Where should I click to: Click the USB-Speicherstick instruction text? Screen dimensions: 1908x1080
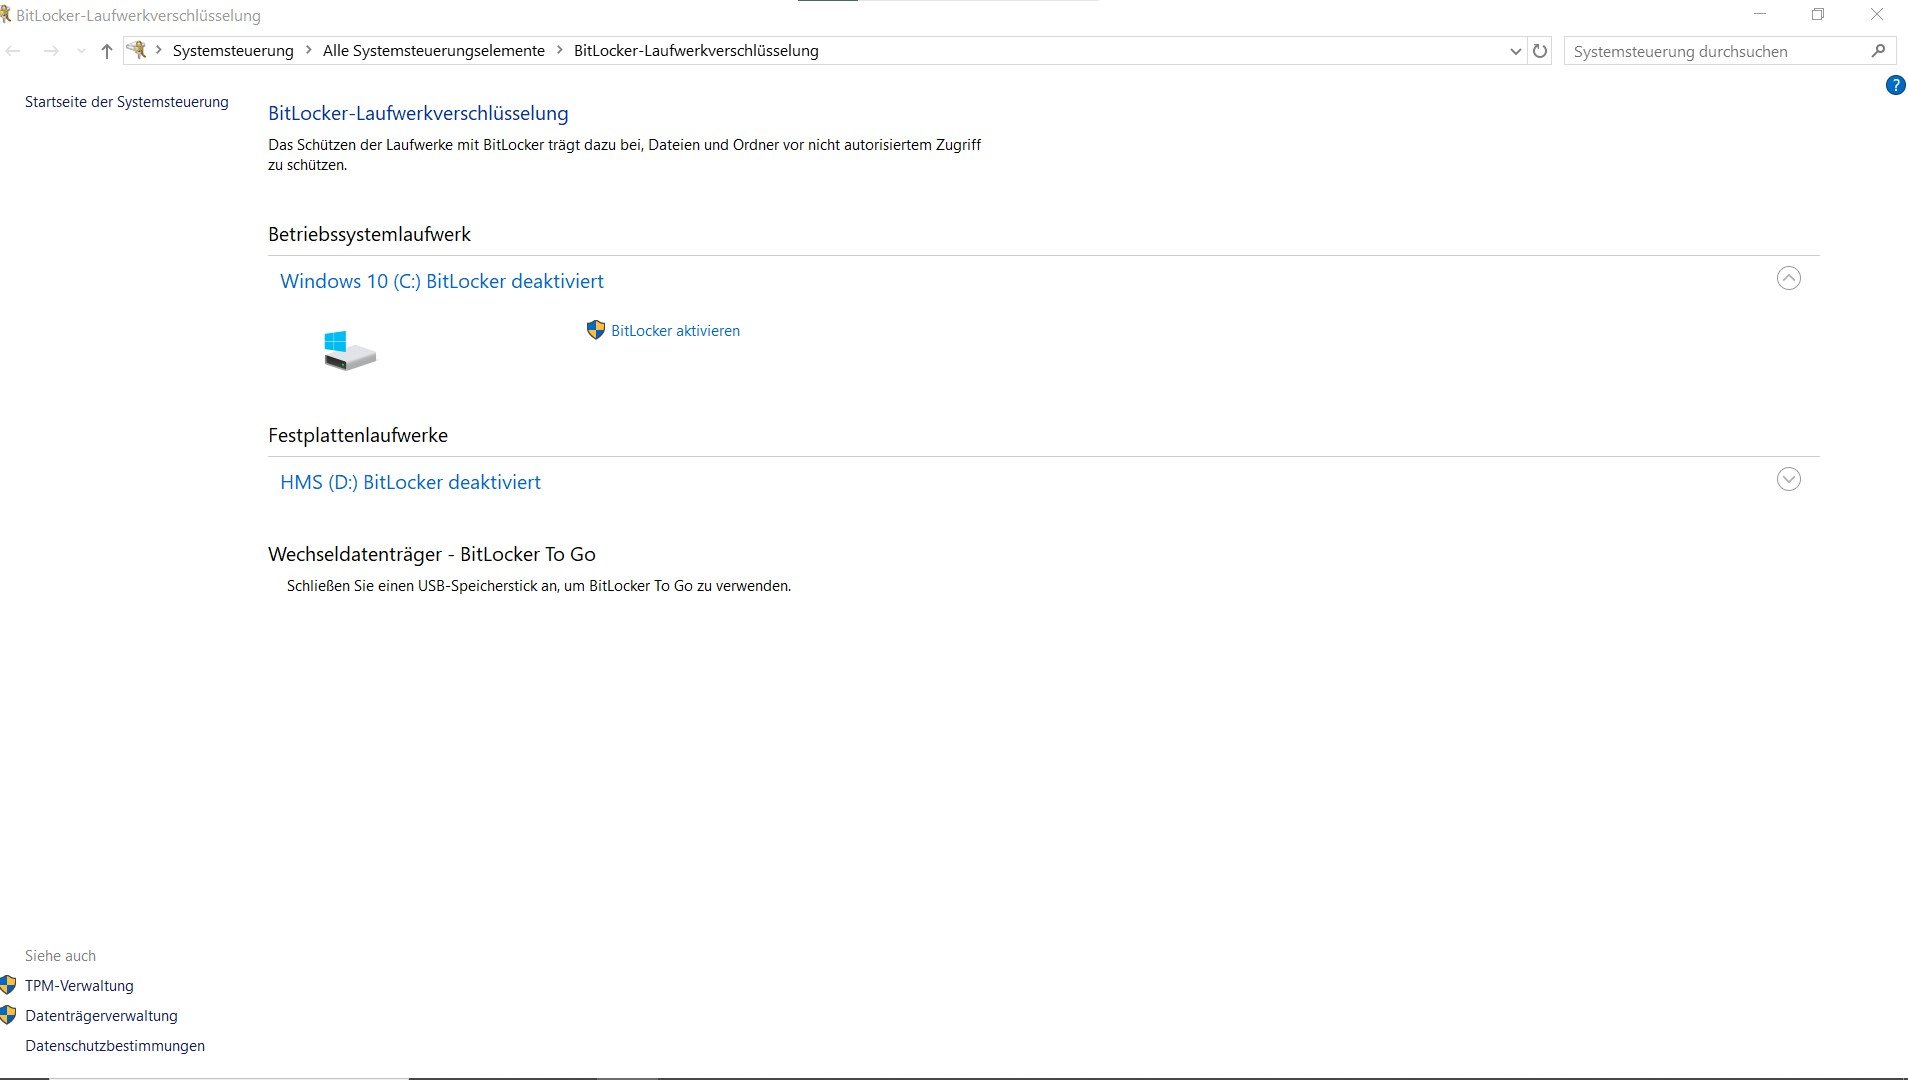click(539, 586)
